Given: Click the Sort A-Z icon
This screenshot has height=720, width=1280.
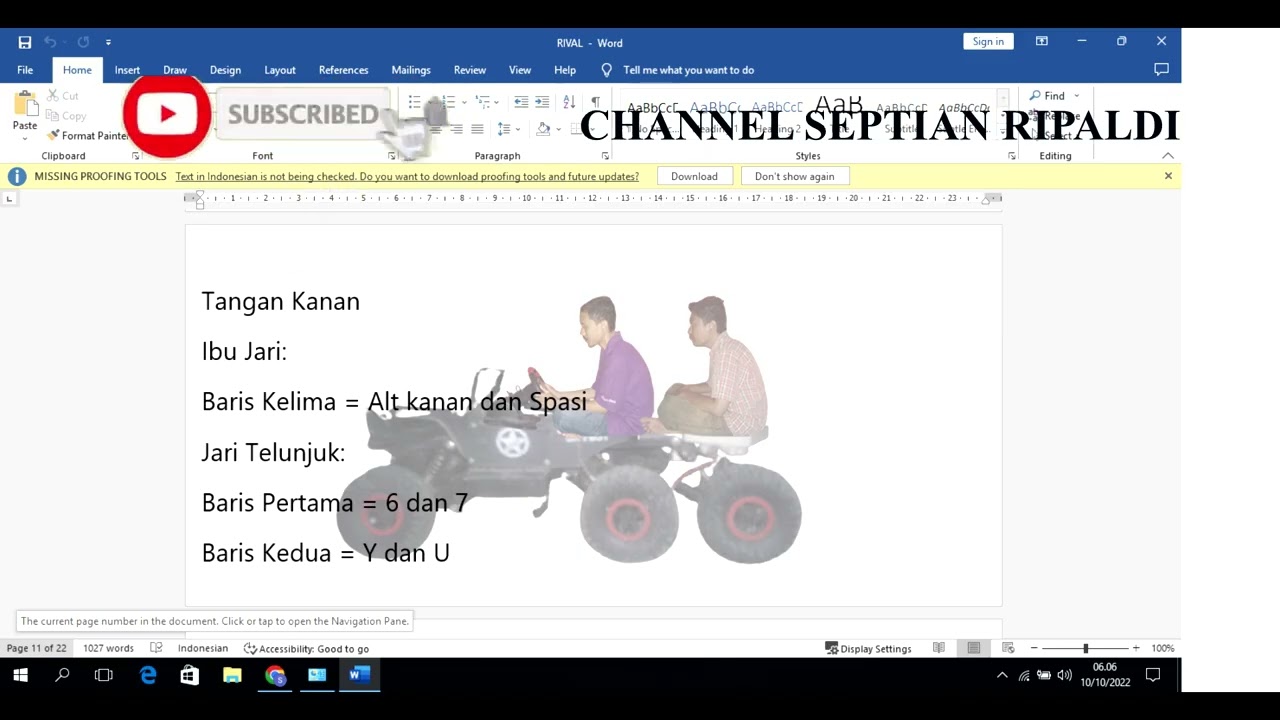Looking at the screenshot, I should pyautogui.click(x=569, y=102).
